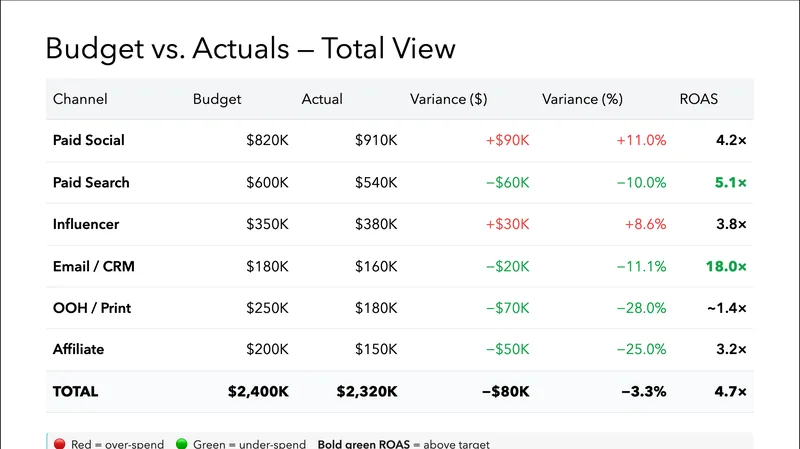Click the Affiliate channel cell
The width and height of the screenshot is (800, 449).
point(78,349)
